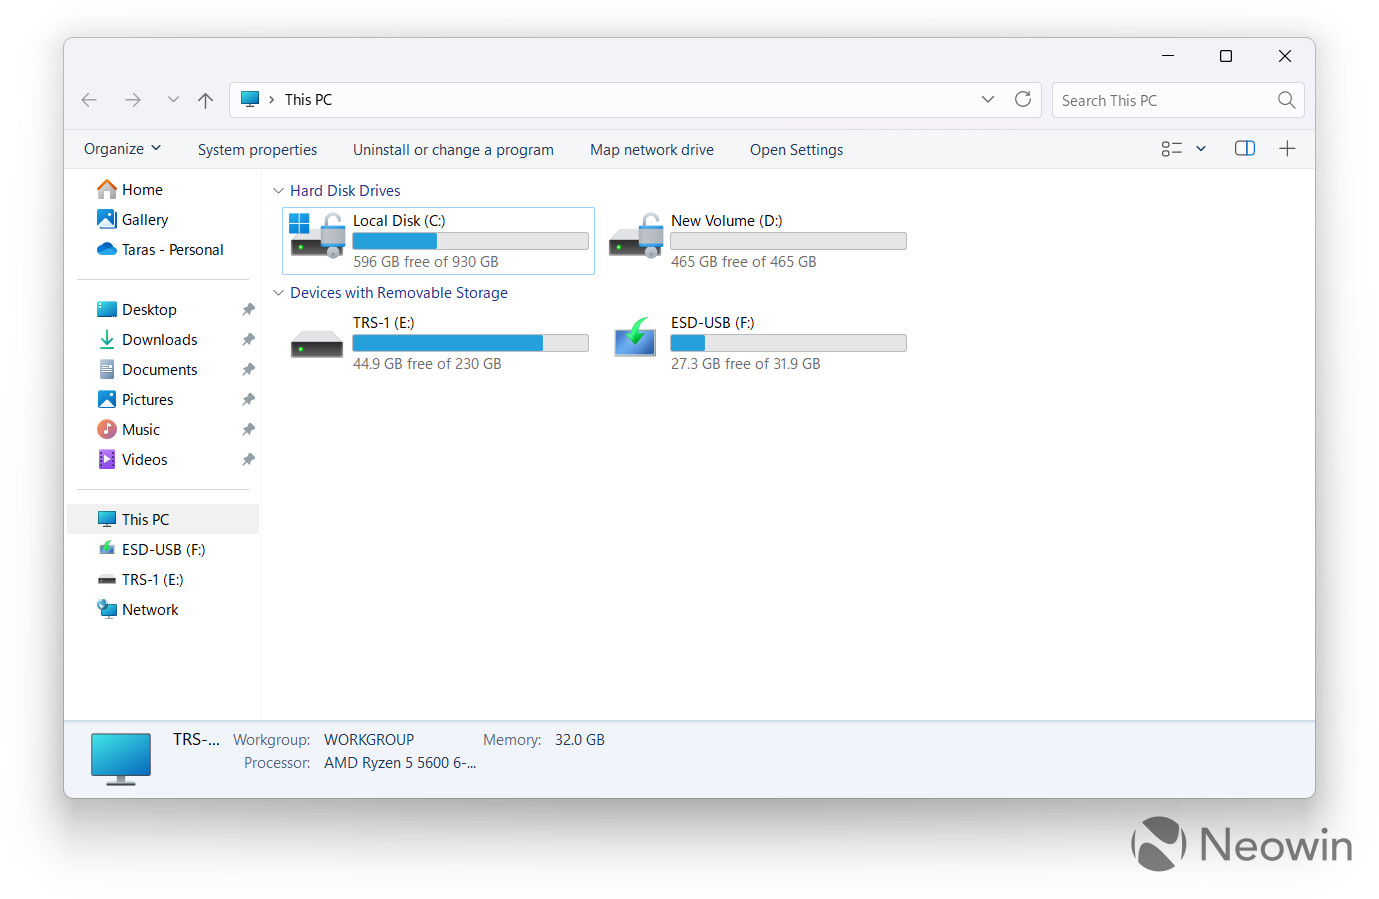
Task: Click '27.3 GB free of 31.9 GB' text
Action: [x=746, y=364]
